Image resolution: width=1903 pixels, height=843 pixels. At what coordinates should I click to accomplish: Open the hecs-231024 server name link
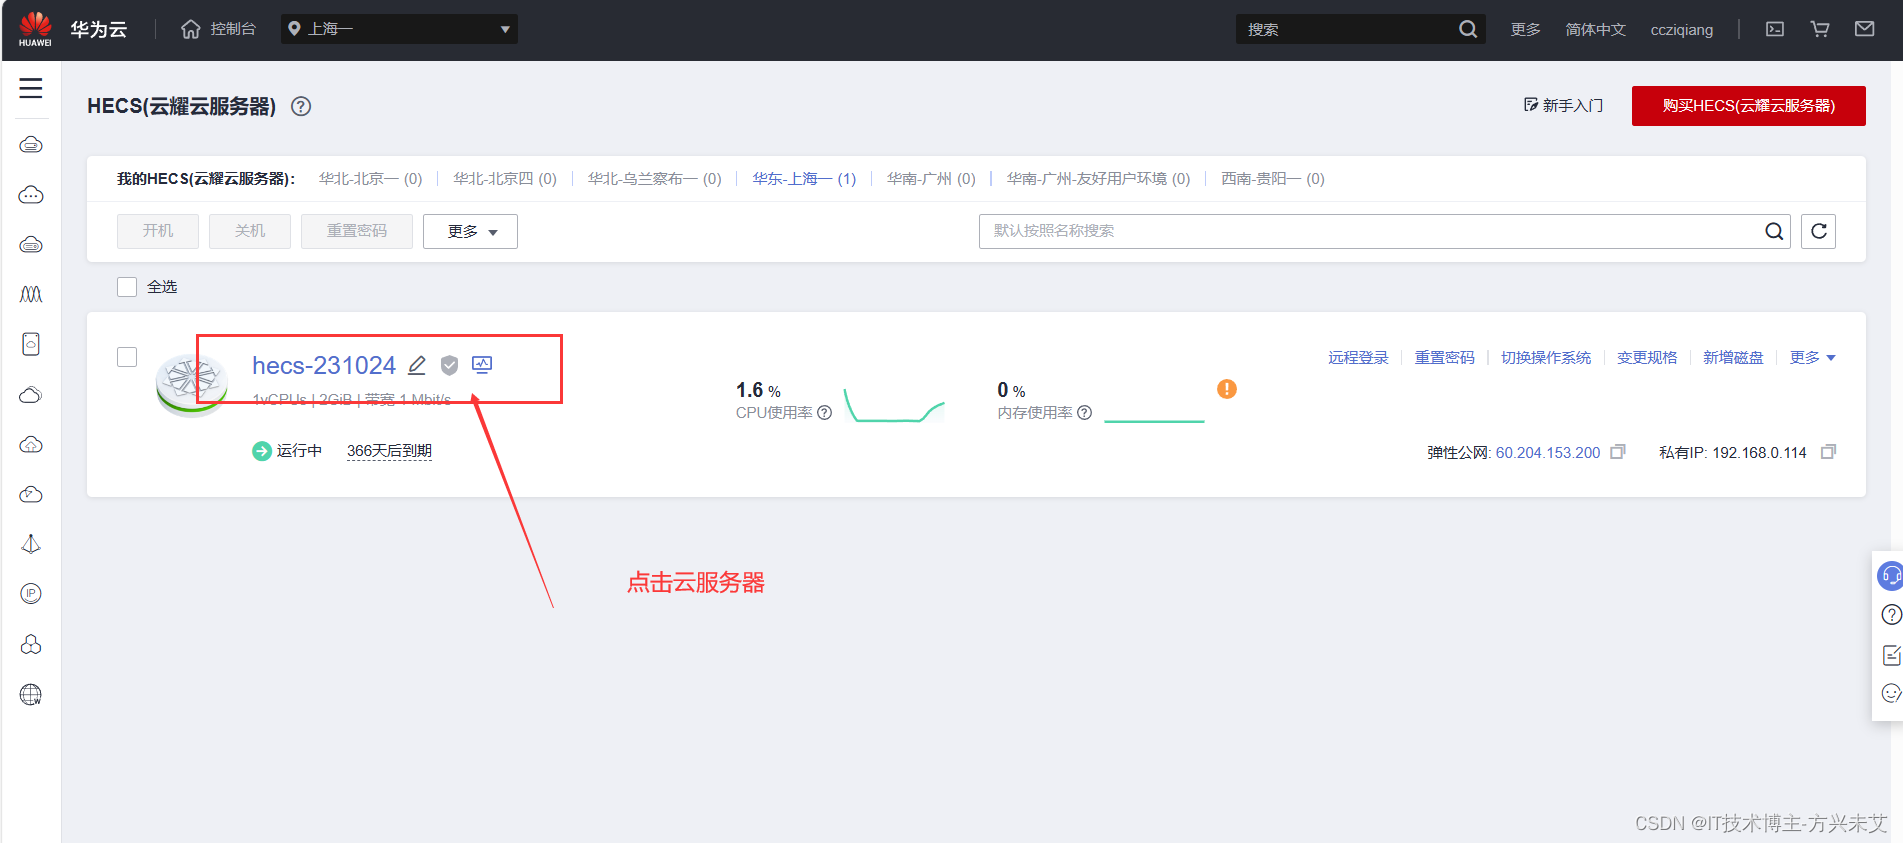pyautogui.click(x=324, y=365)
